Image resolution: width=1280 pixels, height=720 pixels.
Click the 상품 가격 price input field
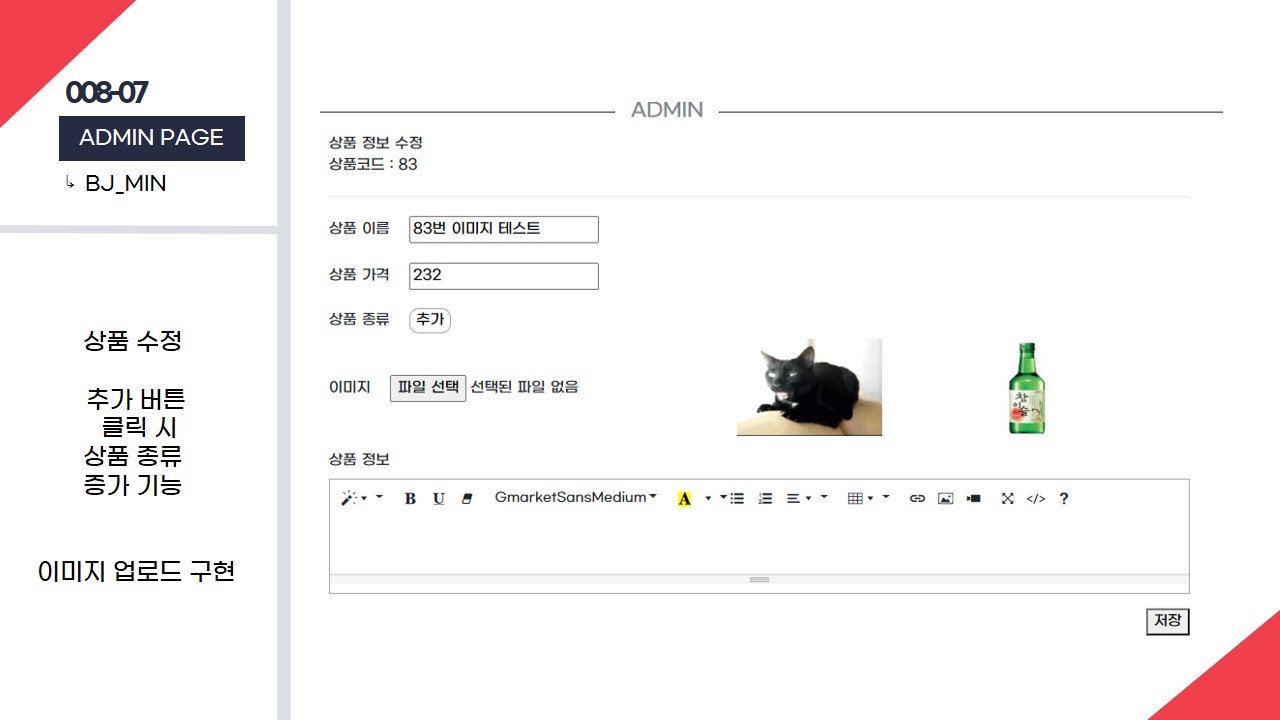(504, 276)
